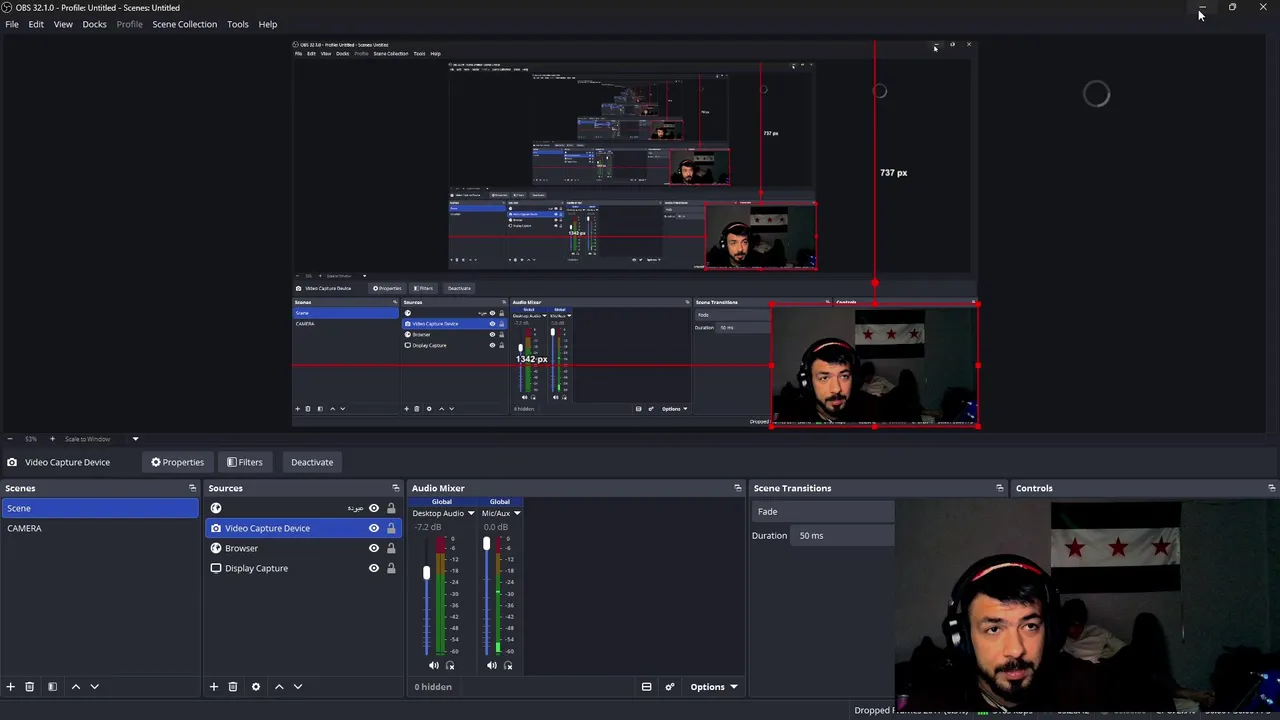Open advanced audio properties gears icon
The image size is (1280, 720).
[669, 687]
